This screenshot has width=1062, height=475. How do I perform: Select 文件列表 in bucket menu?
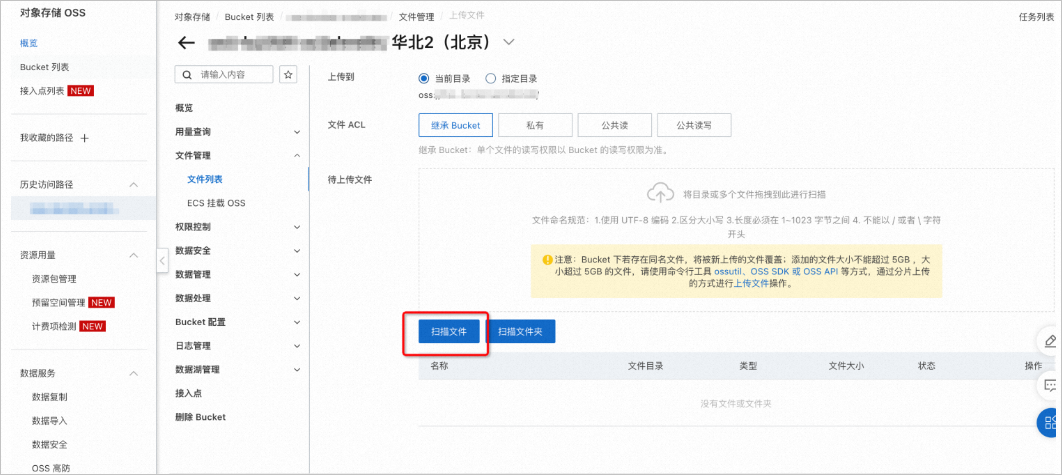(205, 180)
